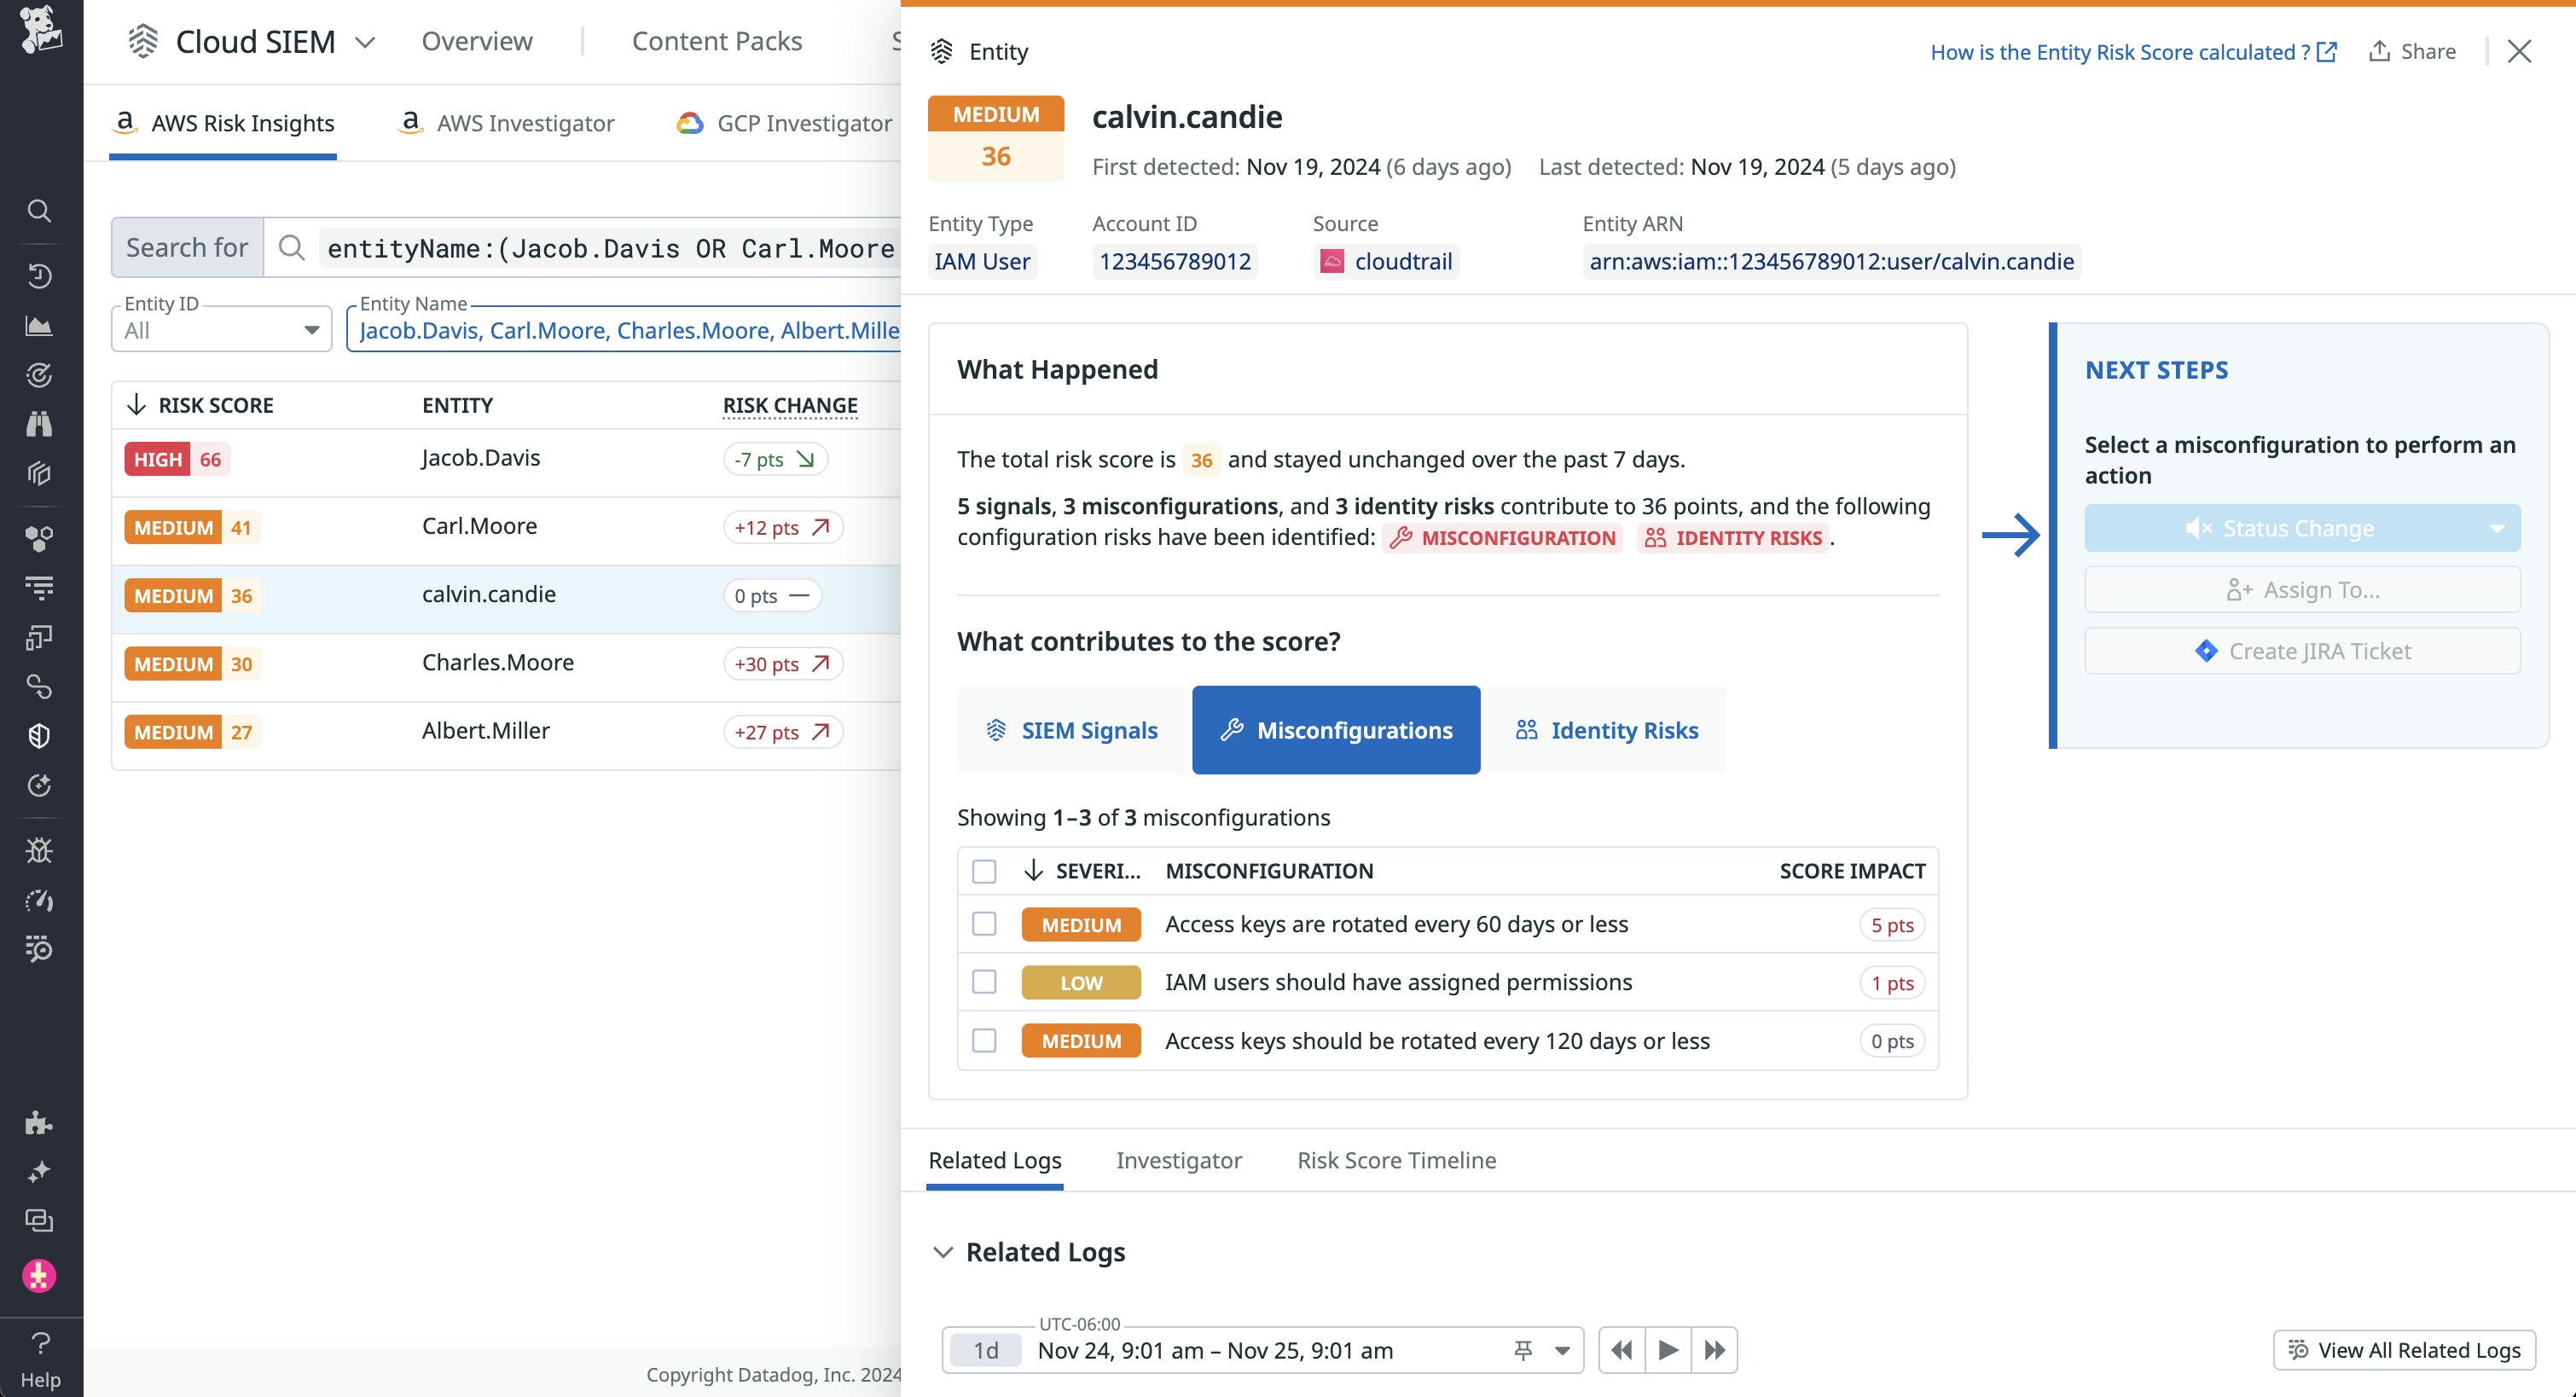Open the Integrations puzzle-piece icon

point(39,1122)
